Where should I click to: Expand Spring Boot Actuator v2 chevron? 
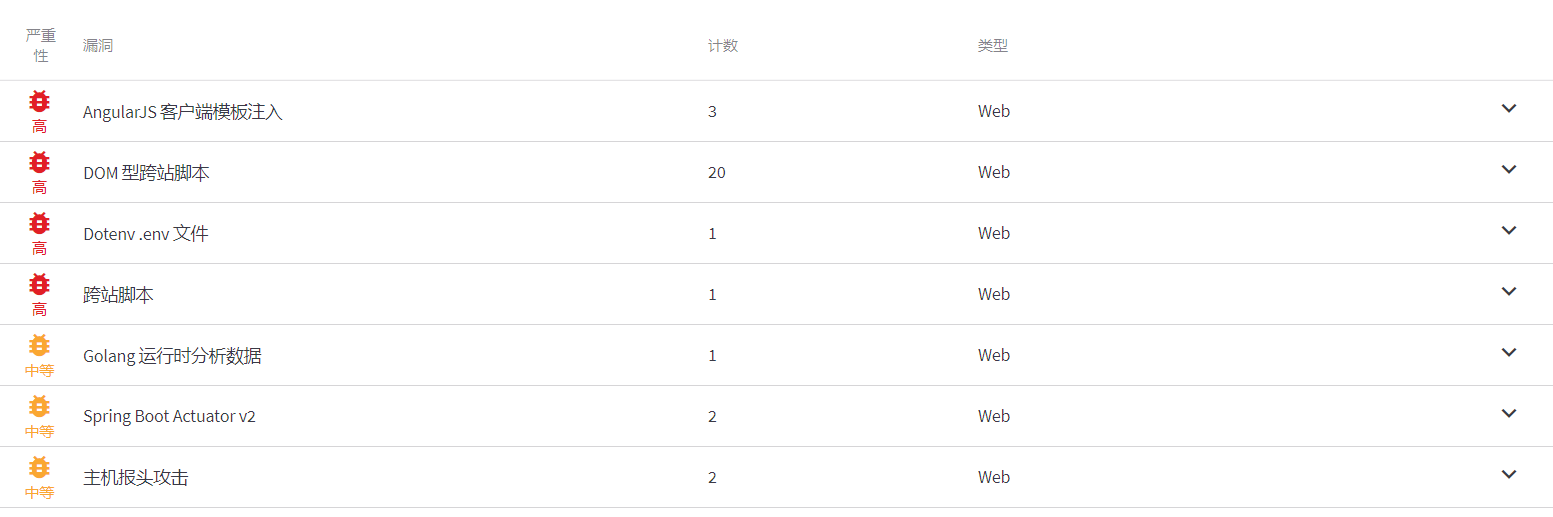click(x=1509, y=413)
